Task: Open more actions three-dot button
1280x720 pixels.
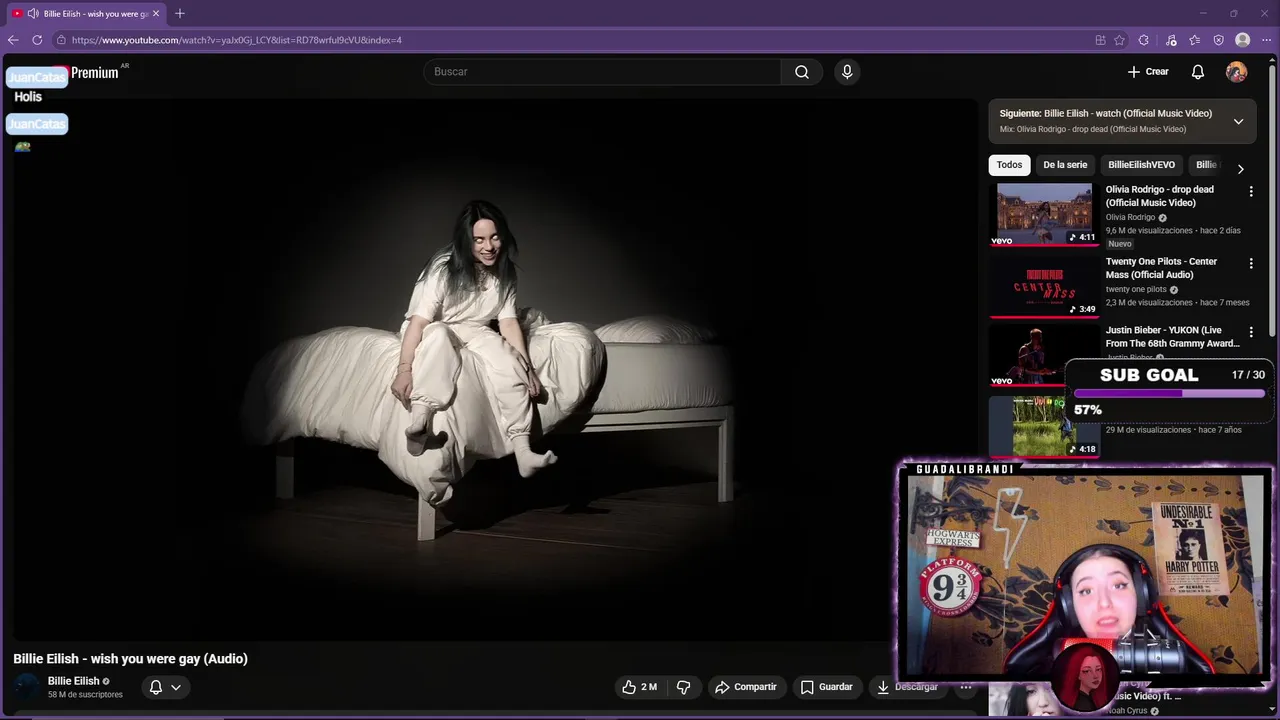Action: [x=966, y=687]
